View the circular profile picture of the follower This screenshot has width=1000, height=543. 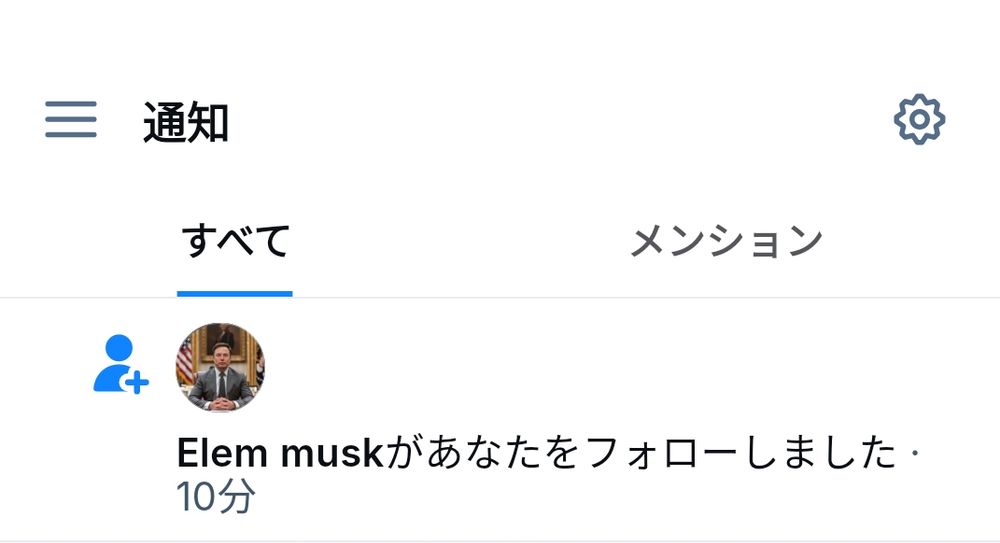pos(220,367)
